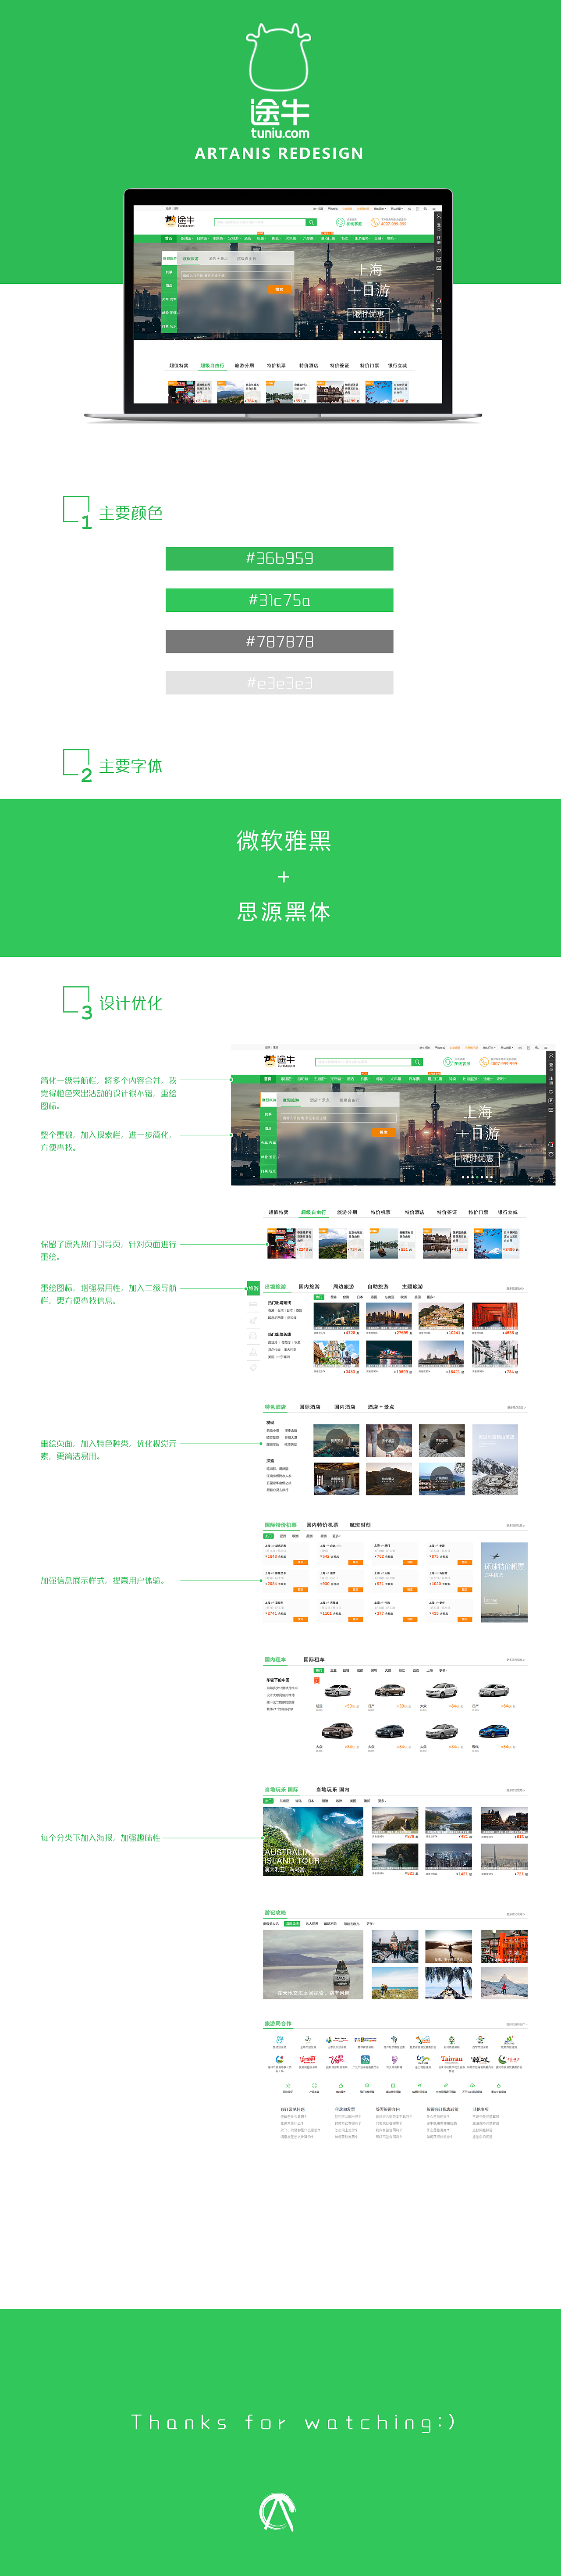
Task: Open the 国内特价机票 tab
Action: pyautogui.click(x=322, y=1525)
